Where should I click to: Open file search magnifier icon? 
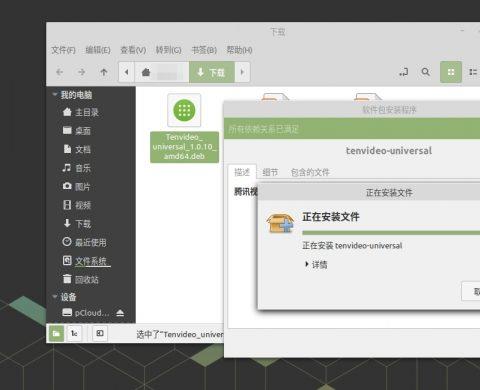(x=426, y=72)
